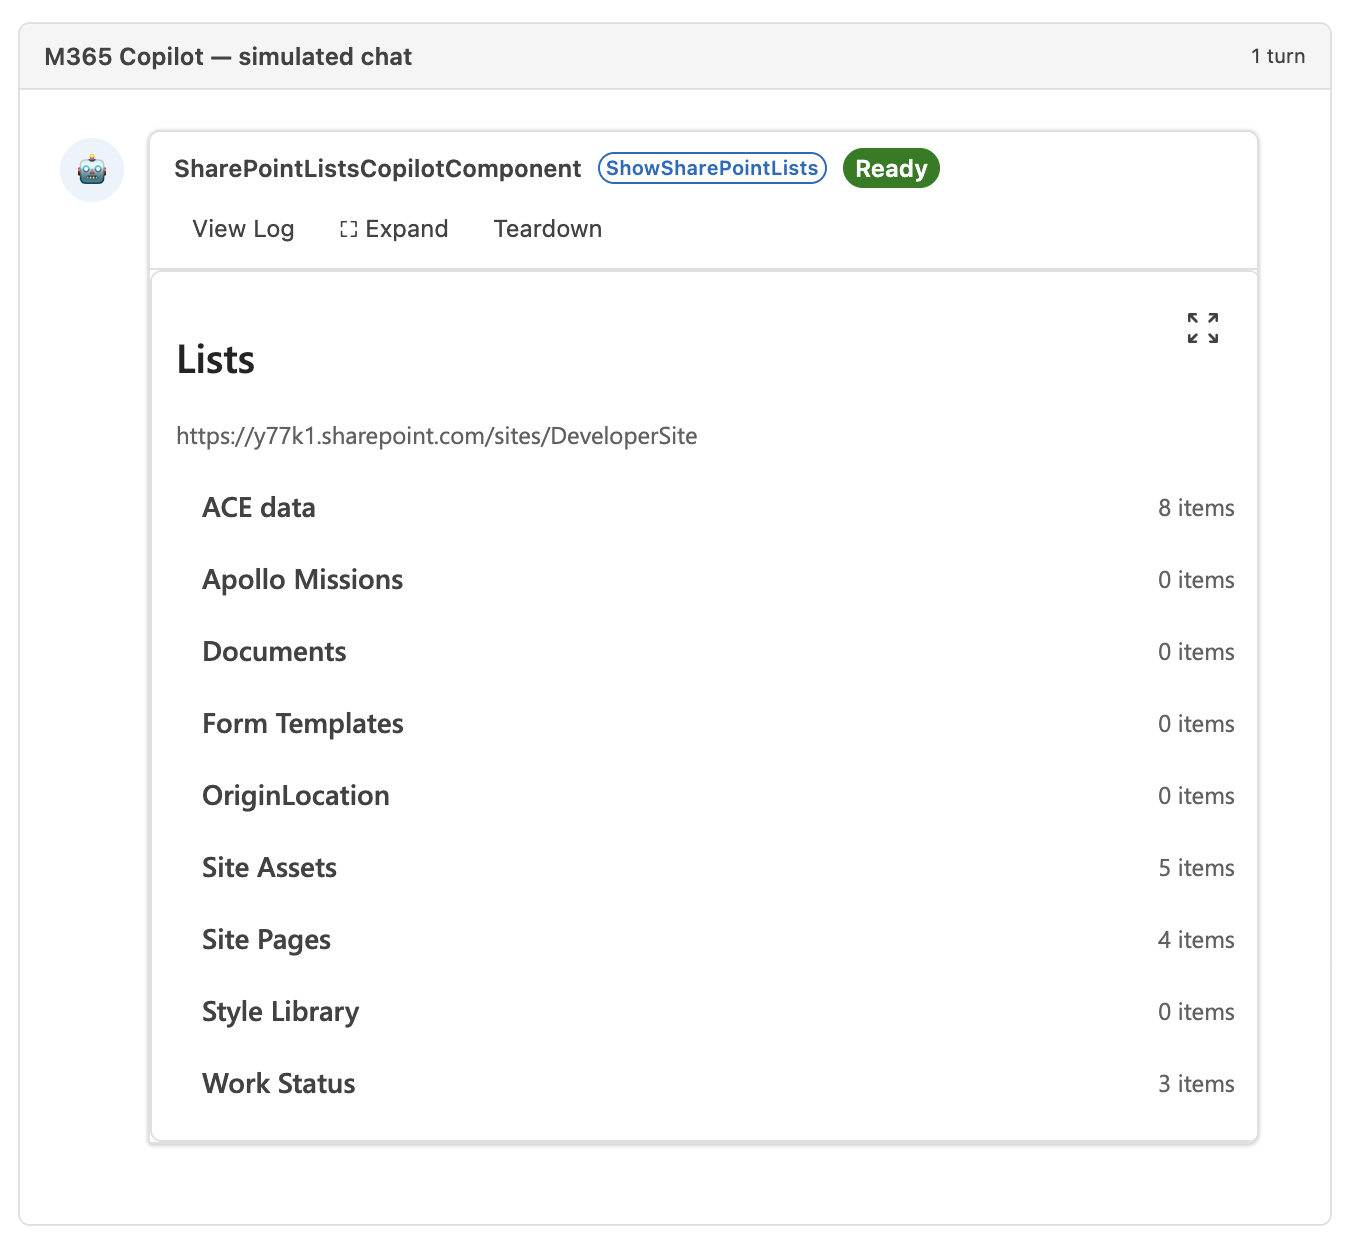Open the Site Pages list
Screen dimensions: 1360x1254
pos(705,940)
